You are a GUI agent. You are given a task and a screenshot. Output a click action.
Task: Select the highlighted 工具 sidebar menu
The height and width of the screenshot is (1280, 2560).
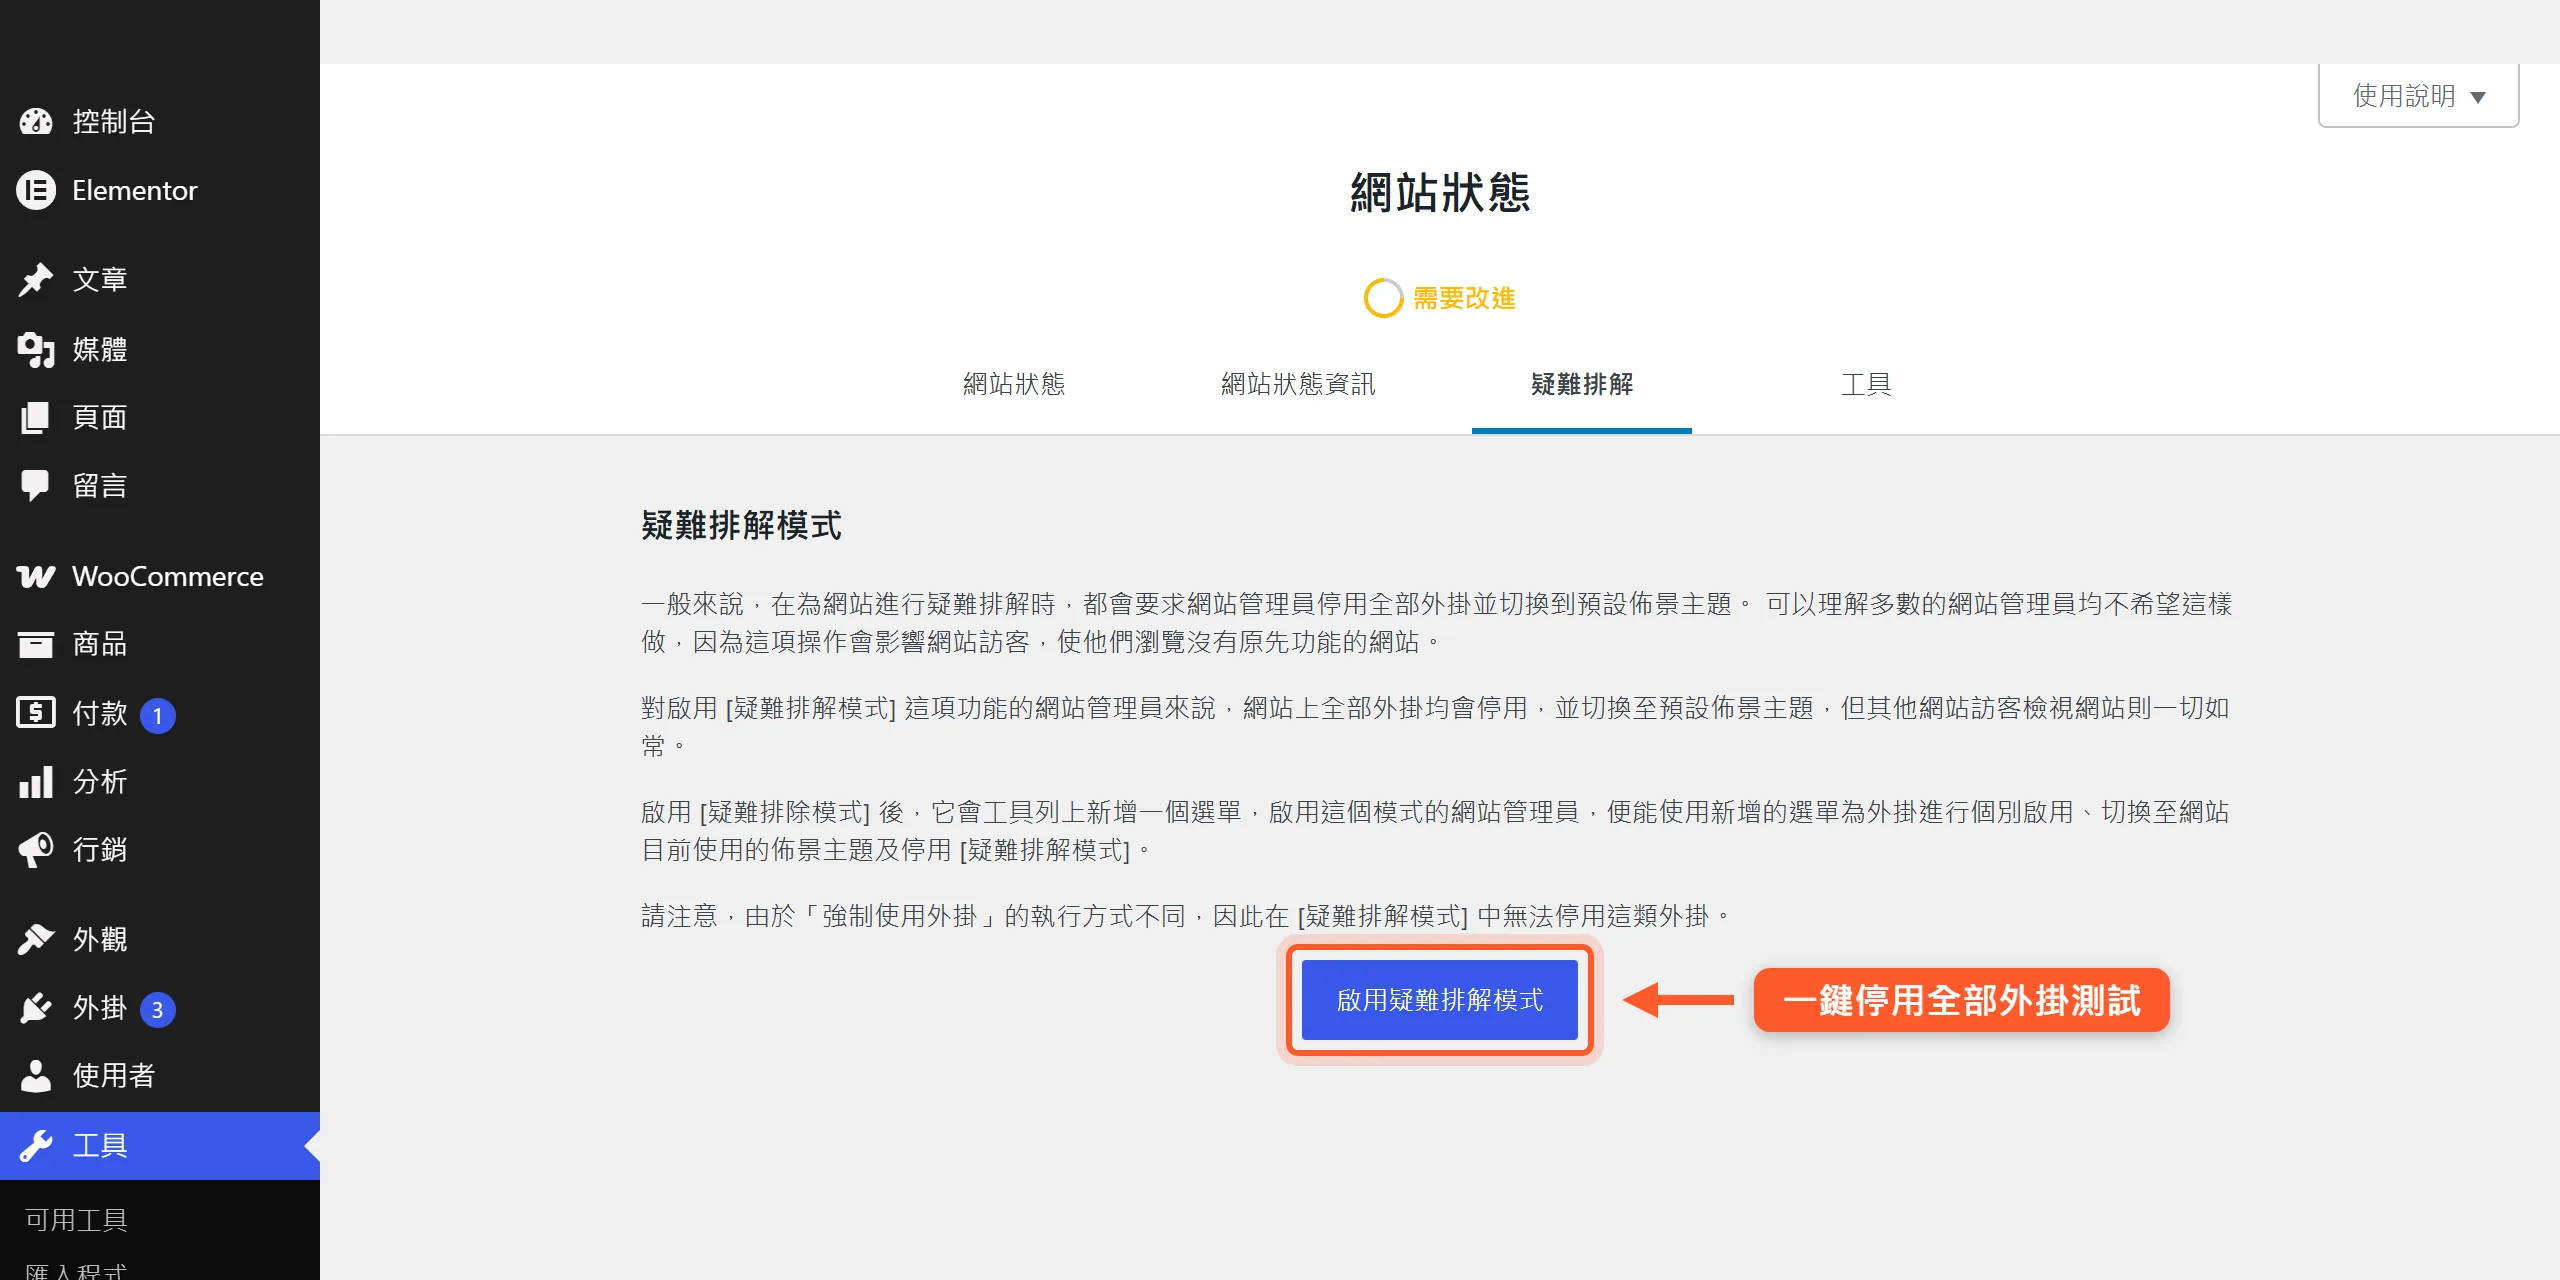[x=160, y=1145]
